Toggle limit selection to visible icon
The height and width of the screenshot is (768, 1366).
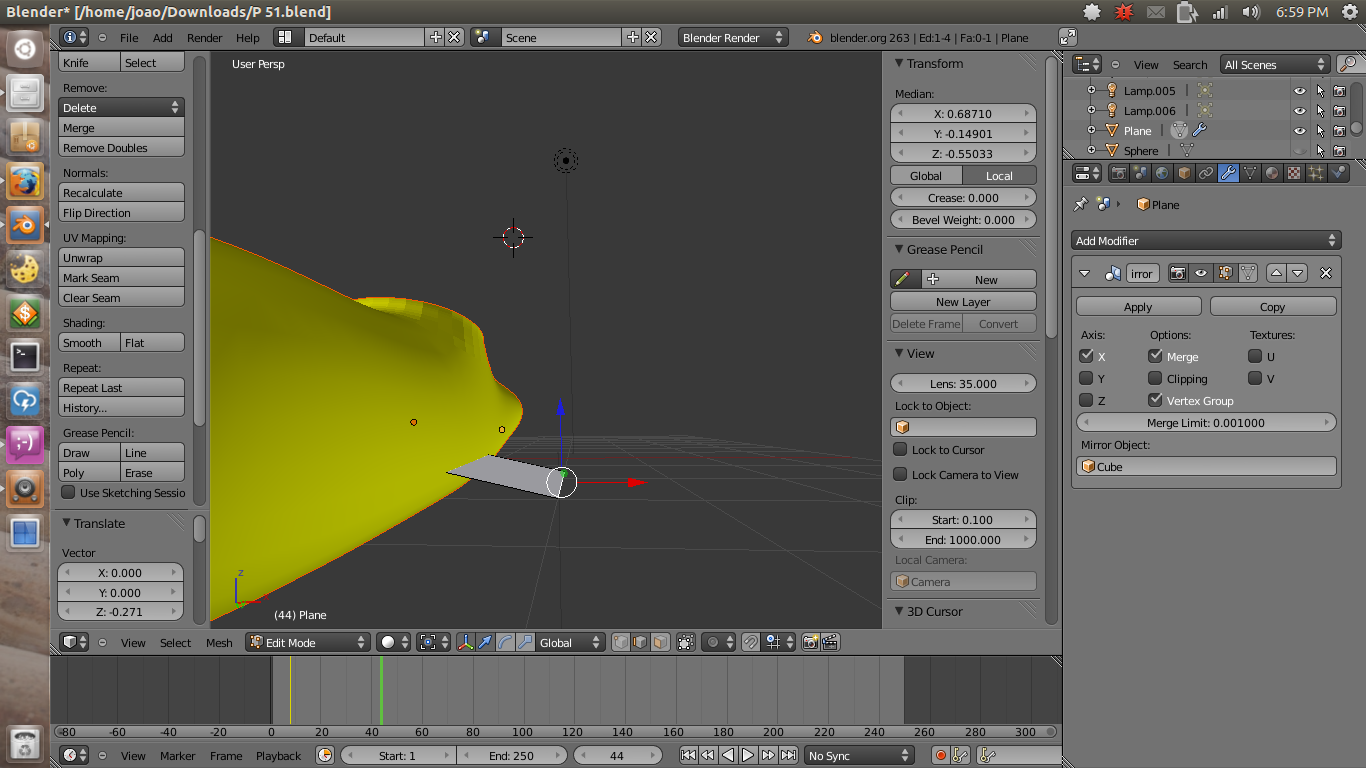(686, 642)
